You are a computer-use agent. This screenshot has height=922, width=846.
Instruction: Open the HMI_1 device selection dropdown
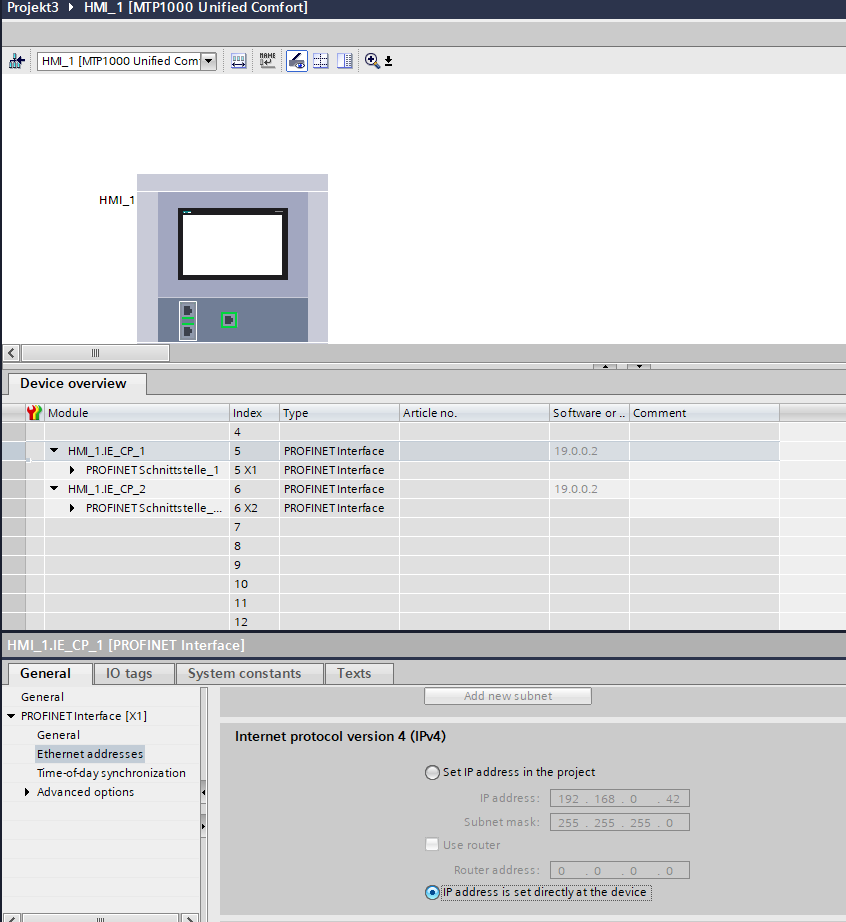tap(208, 62)
